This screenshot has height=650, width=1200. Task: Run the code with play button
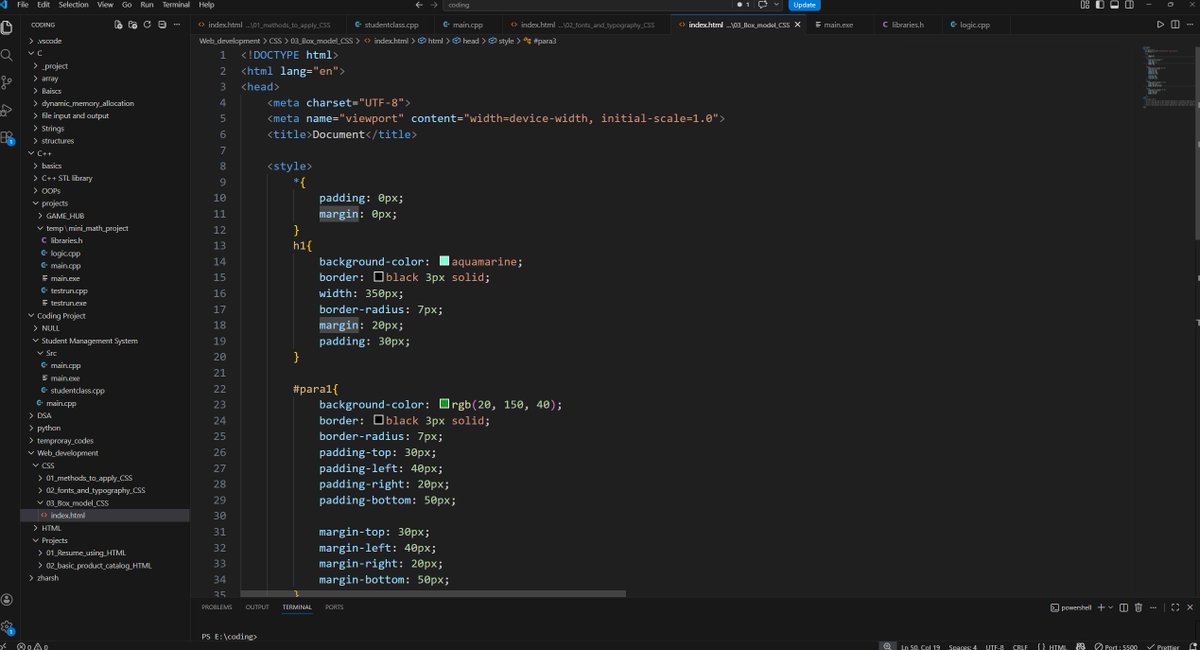[1160, 24]
